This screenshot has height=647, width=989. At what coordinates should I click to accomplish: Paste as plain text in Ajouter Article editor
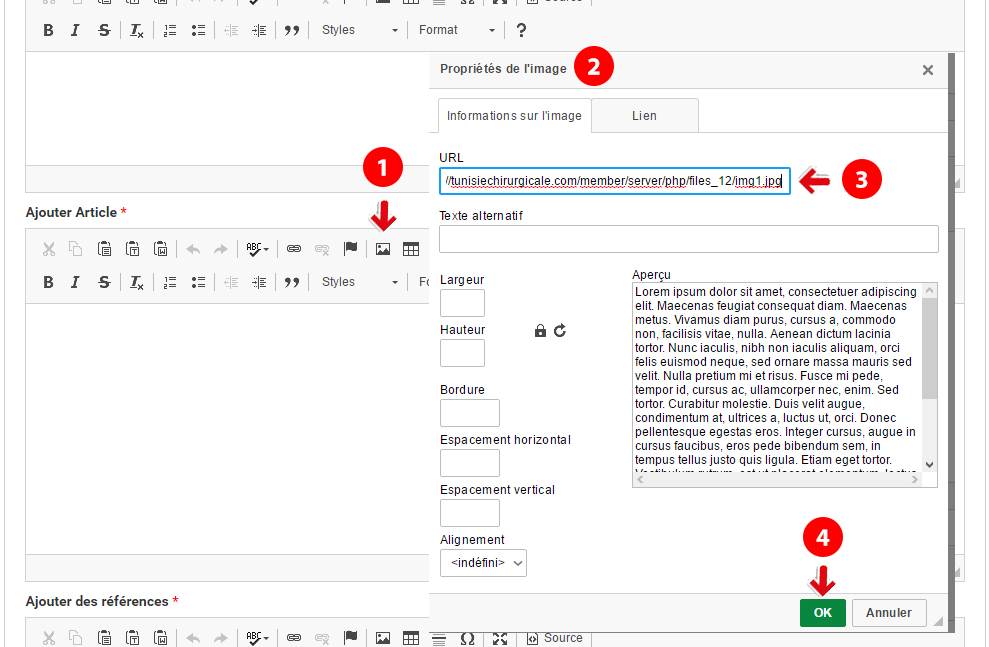pos(132,249)
